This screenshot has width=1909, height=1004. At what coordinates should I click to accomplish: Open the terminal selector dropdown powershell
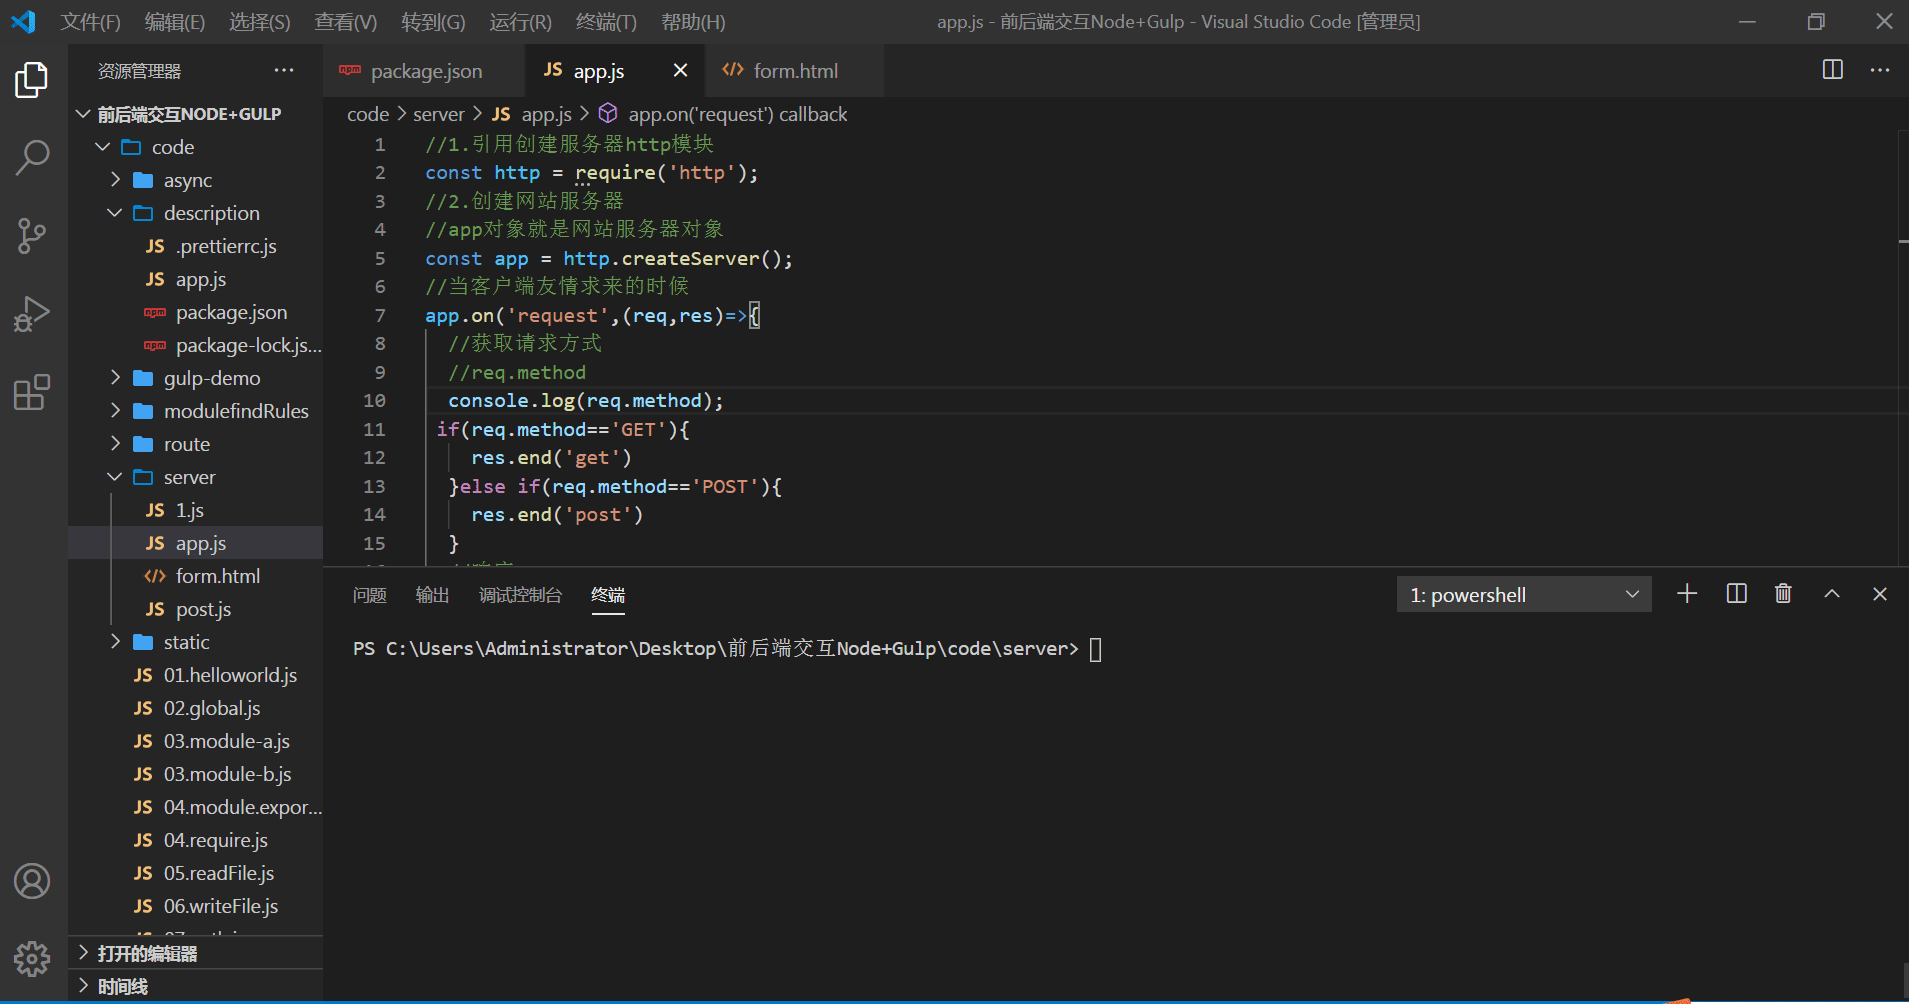coord(1524,595)
